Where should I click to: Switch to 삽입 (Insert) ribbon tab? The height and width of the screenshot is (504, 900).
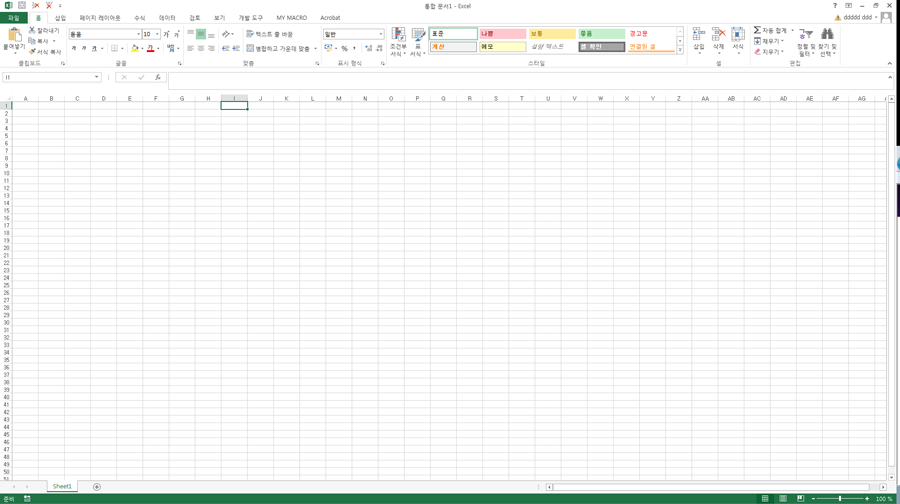(60, 18)
